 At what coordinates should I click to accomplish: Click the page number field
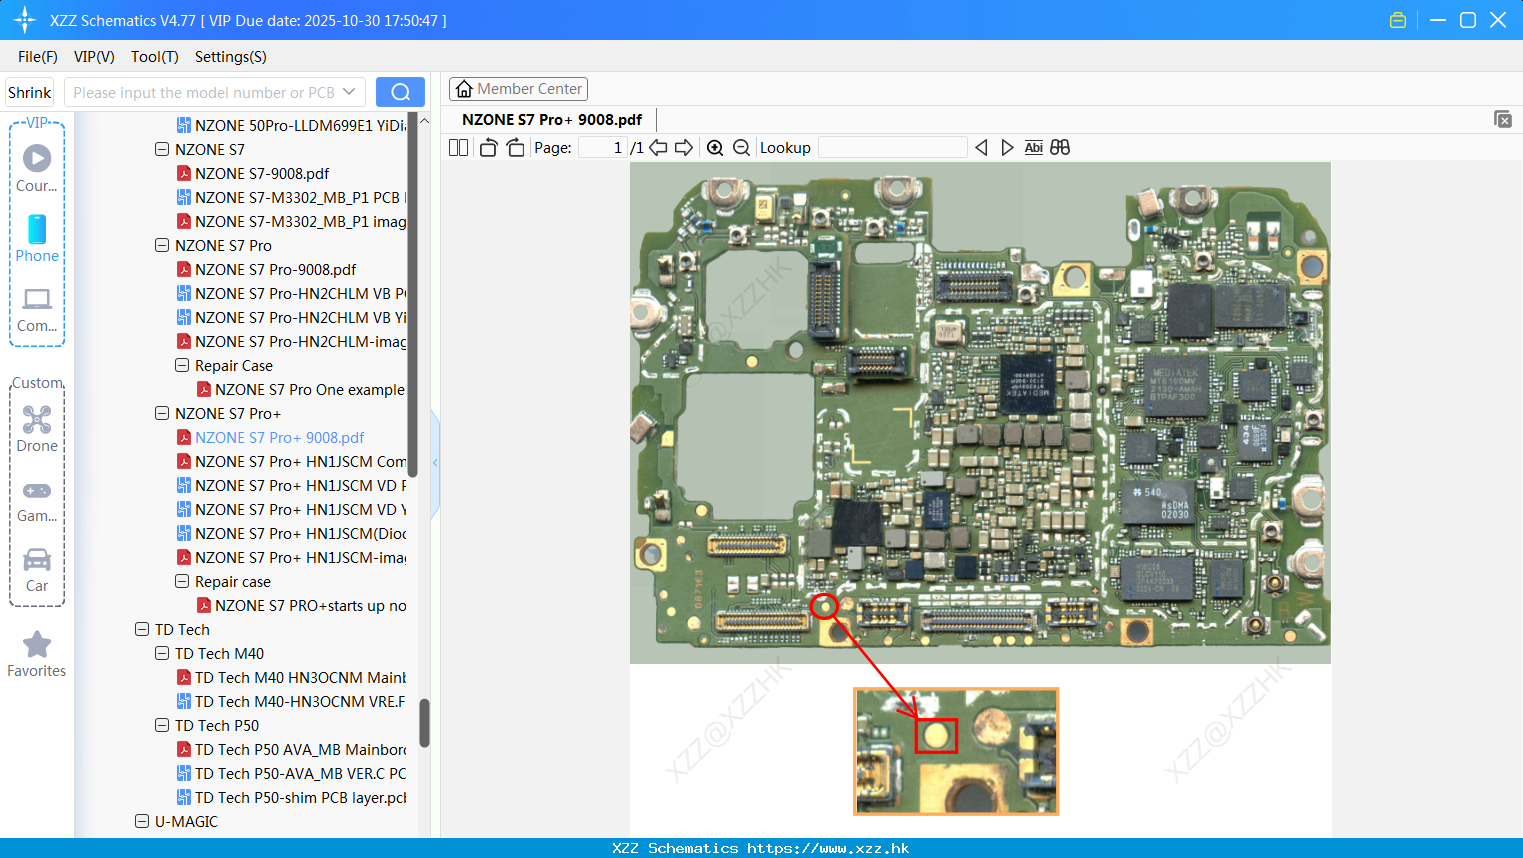point(602,148)
